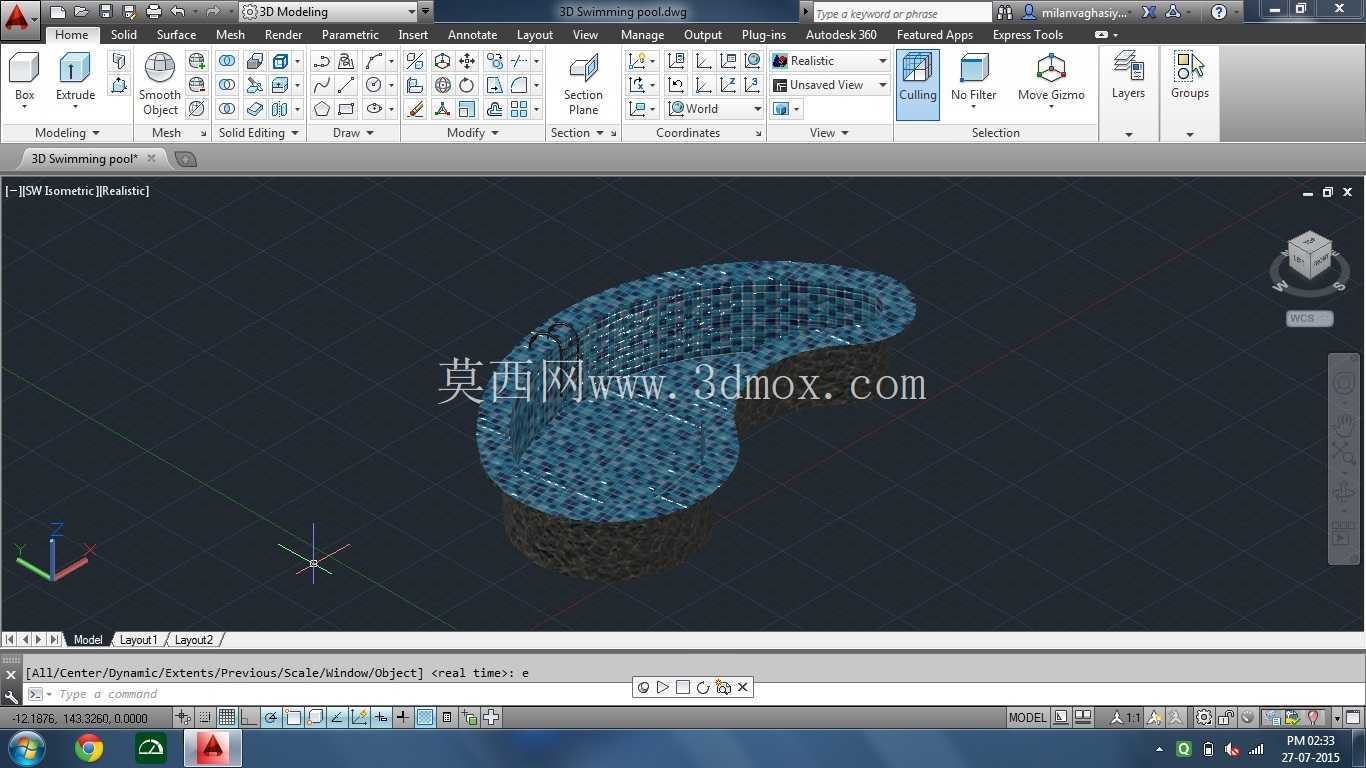
Task: Switch to the Express Tools tab
Action: pyautogui.click(x=1027, y=35)
